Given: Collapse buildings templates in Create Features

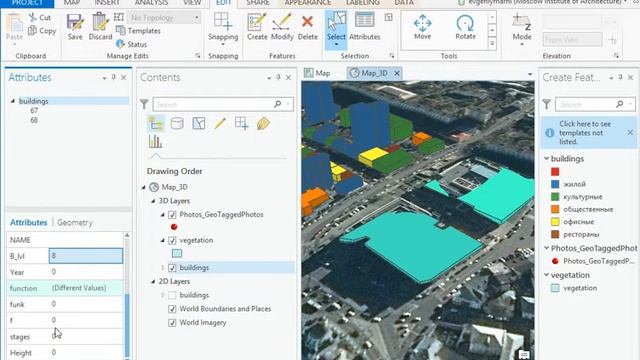Looking at the screenshot, I should pos(547,158).
